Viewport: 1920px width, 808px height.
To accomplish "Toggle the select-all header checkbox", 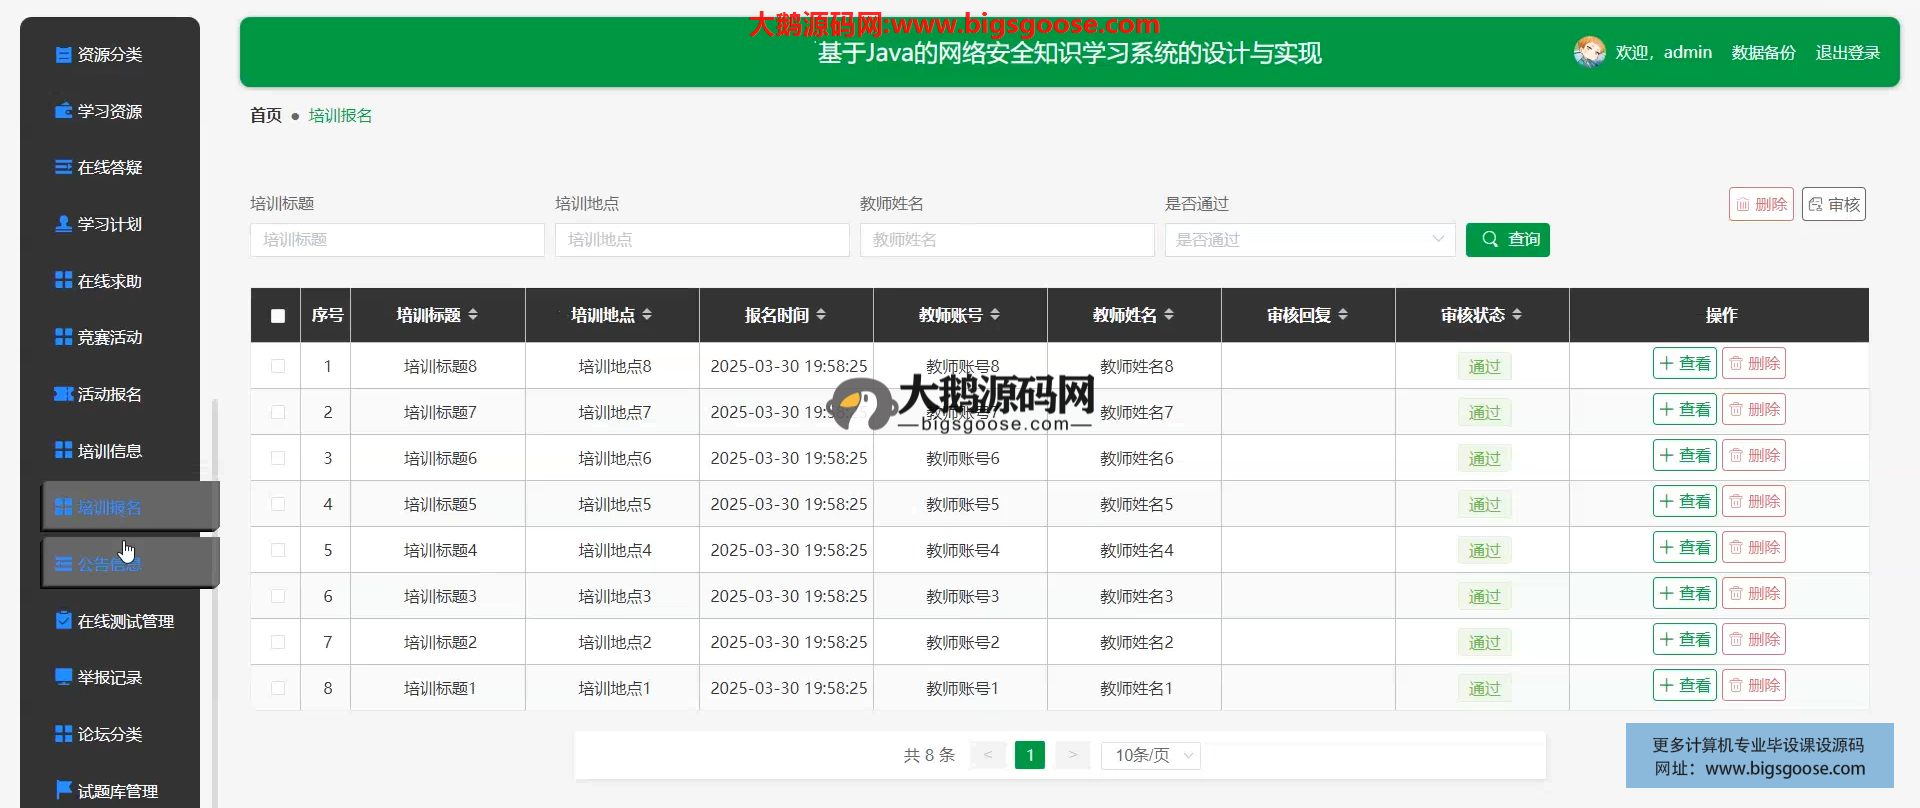I will 278,316.
